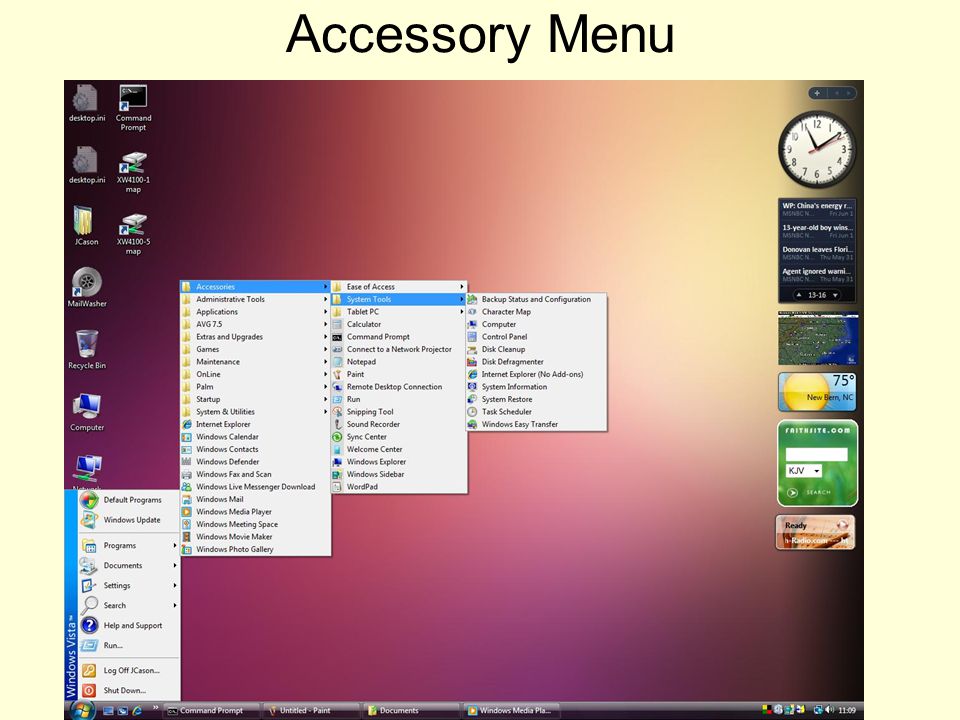The height and width of the screenshot is (720, 960).
Task: Open Sync Center menu entry
Action: click(x=399, y=437)
